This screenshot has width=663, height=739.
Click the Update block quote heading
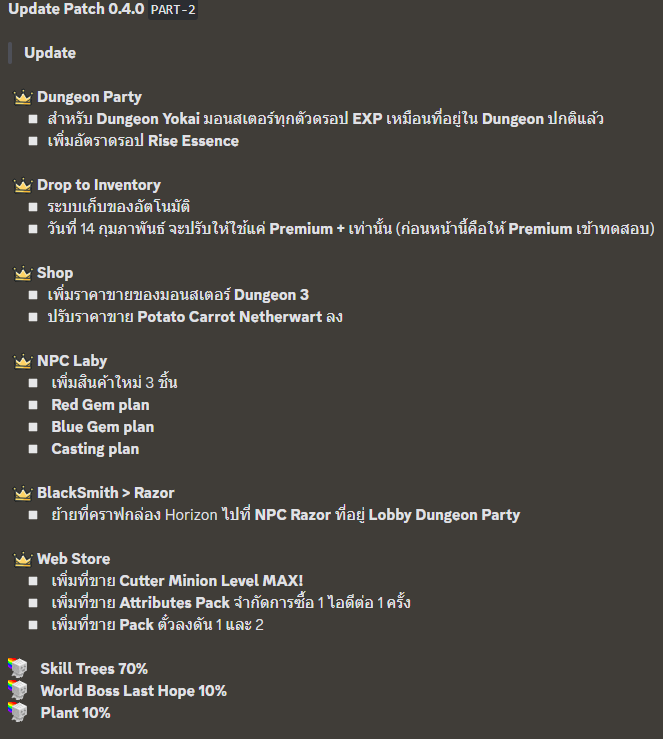(x=50, y=52)
